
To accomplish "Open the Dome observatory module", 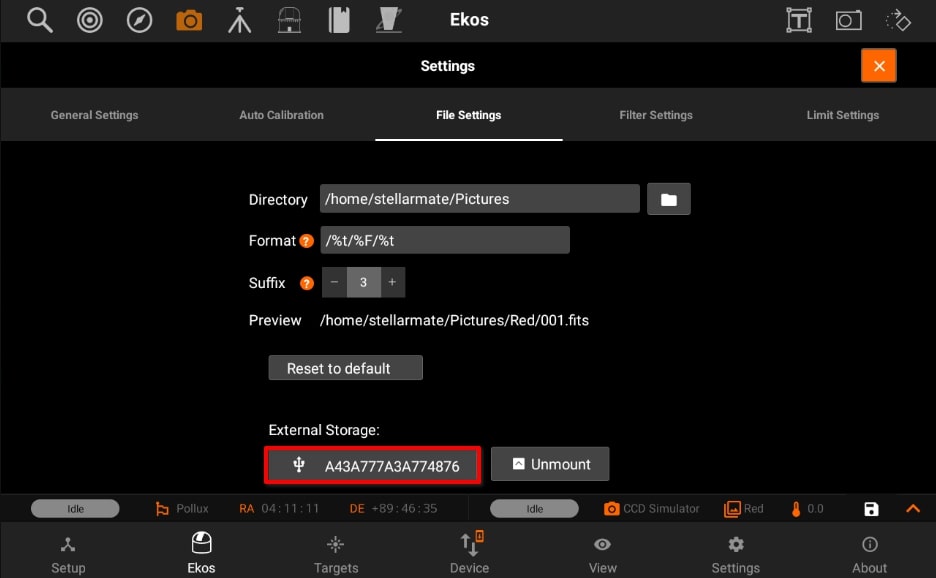I will 290,20.
